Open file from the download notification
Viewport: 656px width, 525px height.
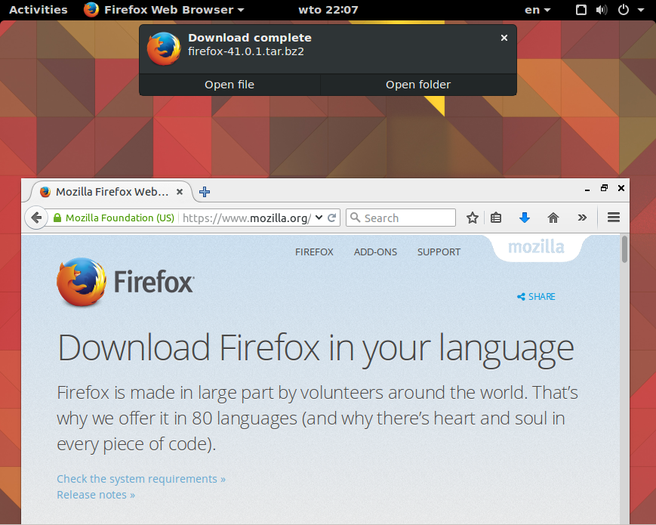[x=229, y=85]
